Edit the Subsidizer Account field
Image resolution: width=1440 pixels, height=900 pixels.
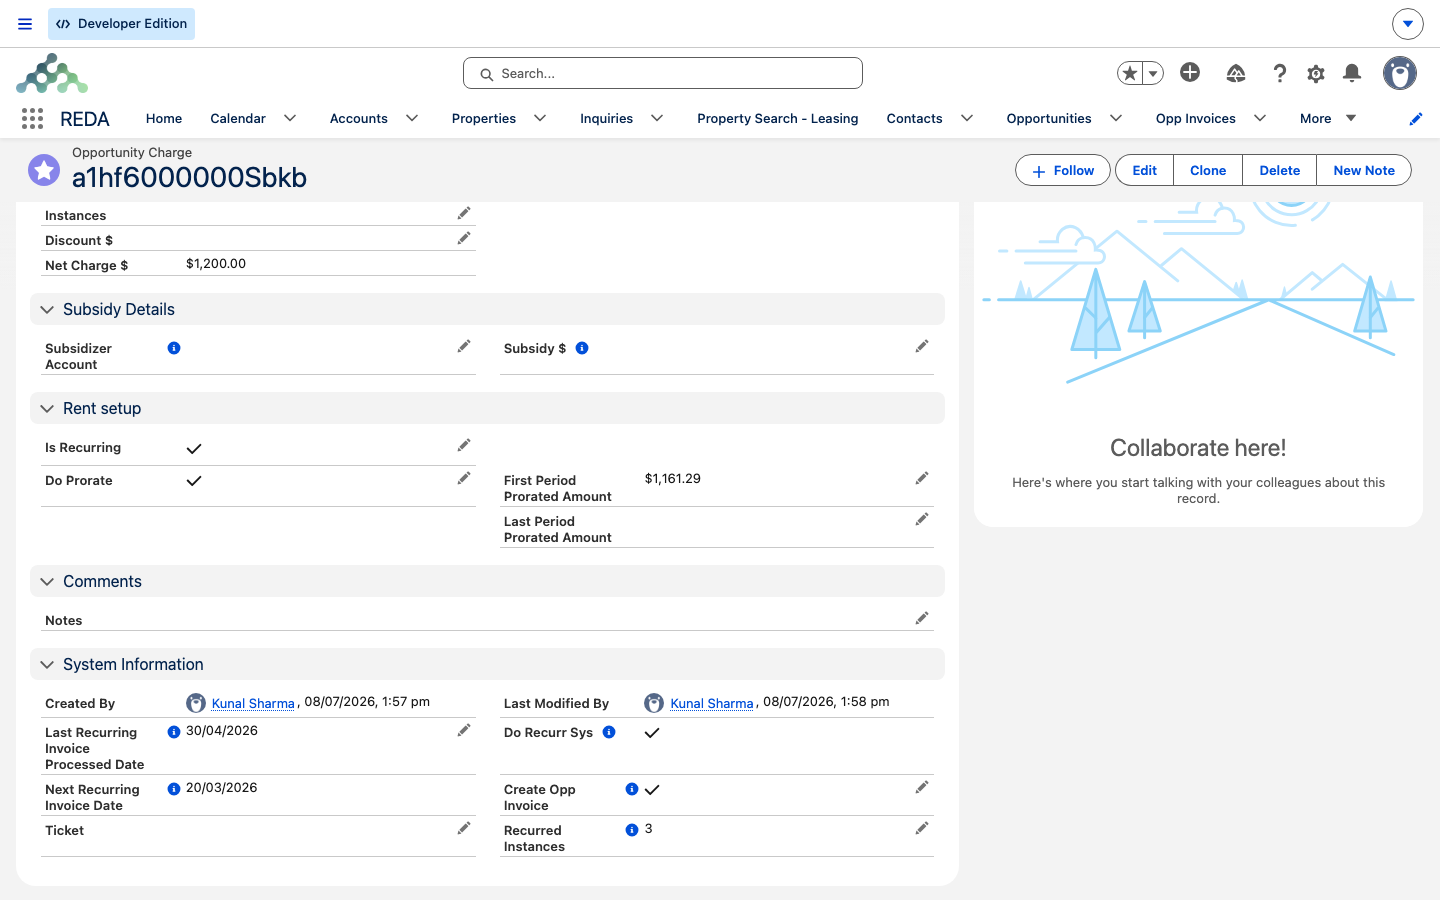[x=464, y=346]
